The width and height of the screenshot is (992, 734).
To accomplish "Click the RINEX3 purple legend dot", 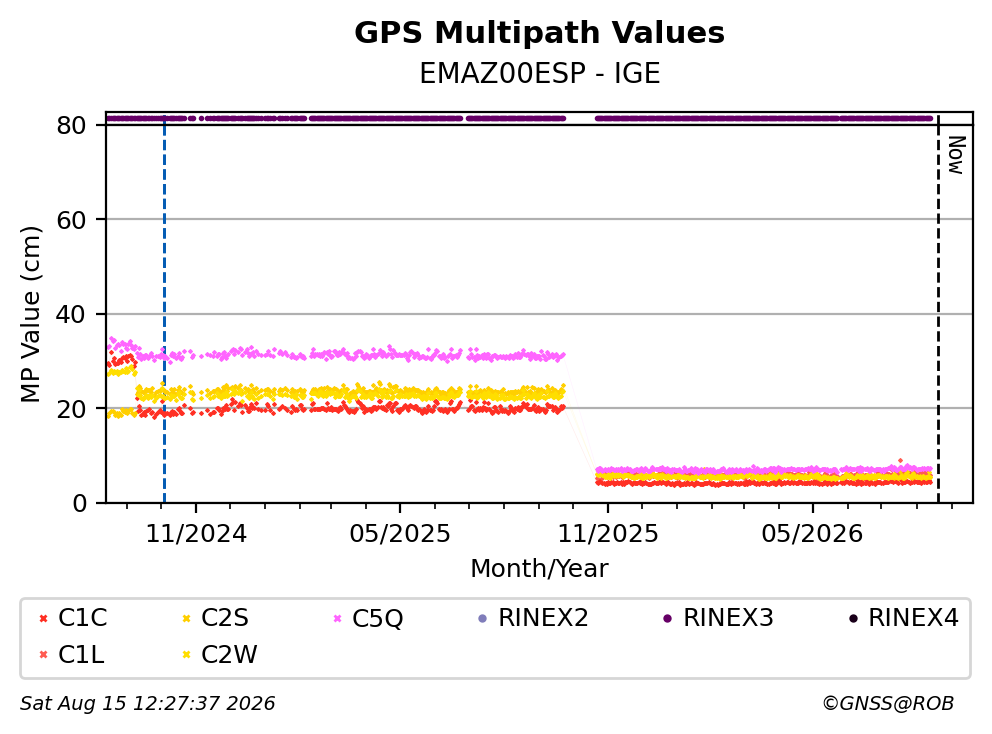I will tap(667, 618).
